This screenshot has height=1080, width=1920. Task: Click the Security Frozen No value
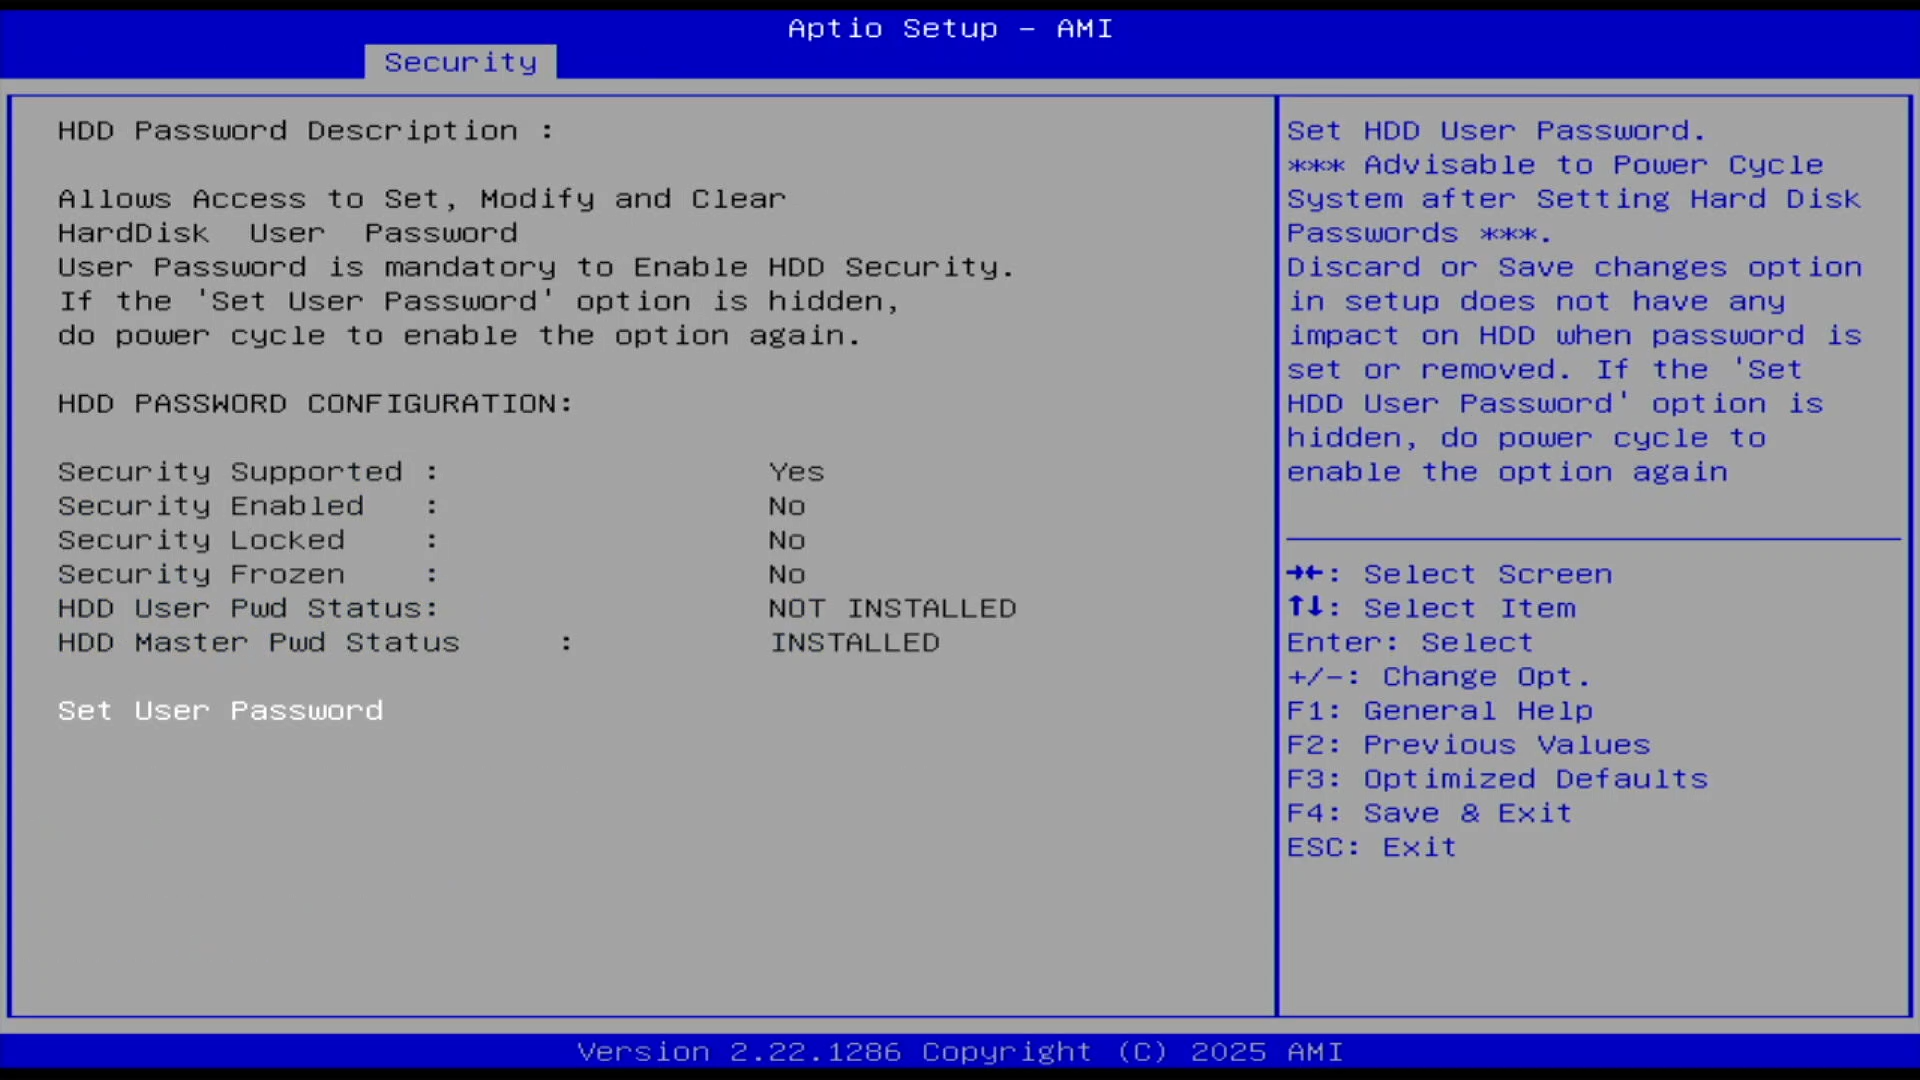pos(787,574)
